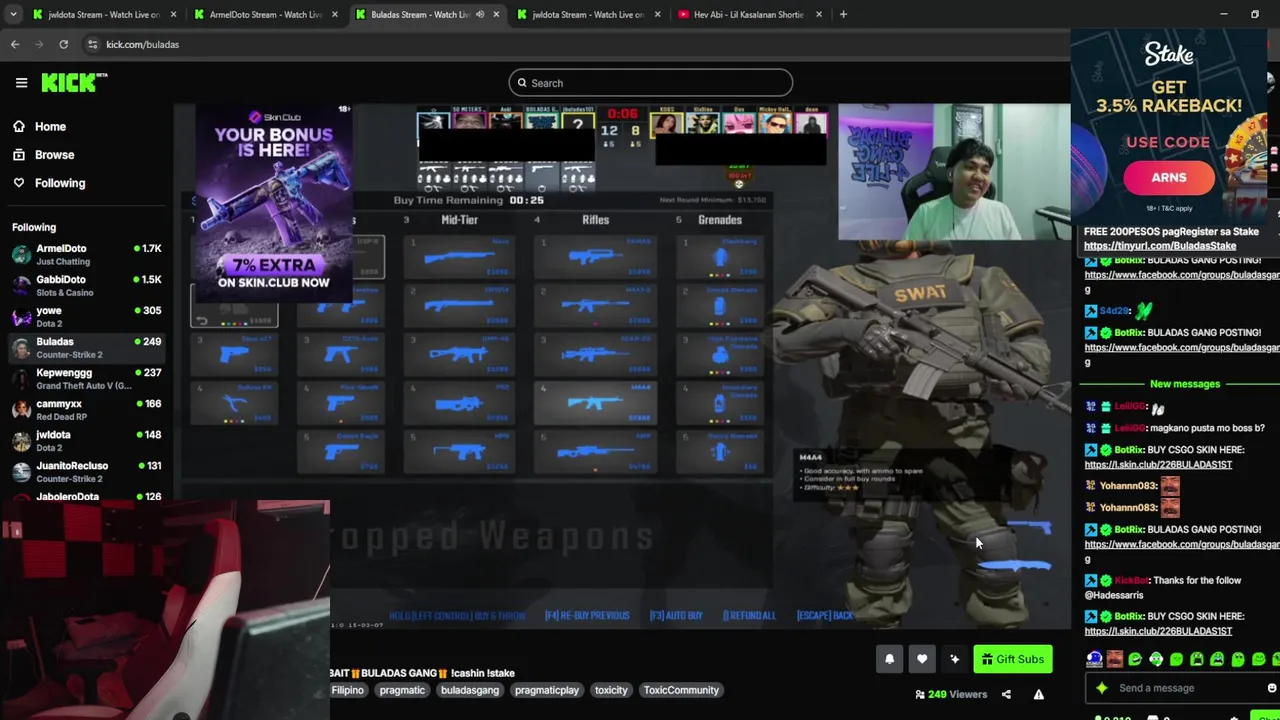Click the New messages divider in chat
This screenshot has width=1280, height=720.
[x=1184, y=384]
